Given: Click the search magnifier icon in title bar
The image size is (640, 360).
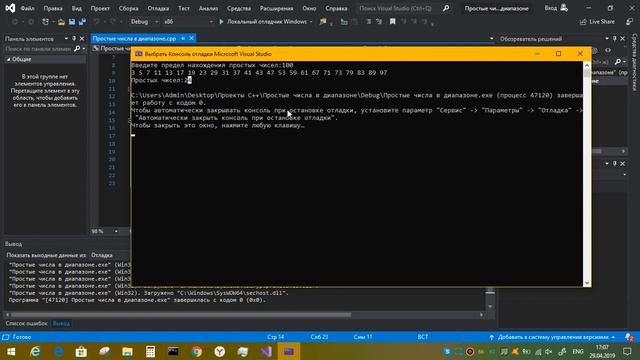Looking at the screenshot, I should pyautogui.click(x=446, y=8).
